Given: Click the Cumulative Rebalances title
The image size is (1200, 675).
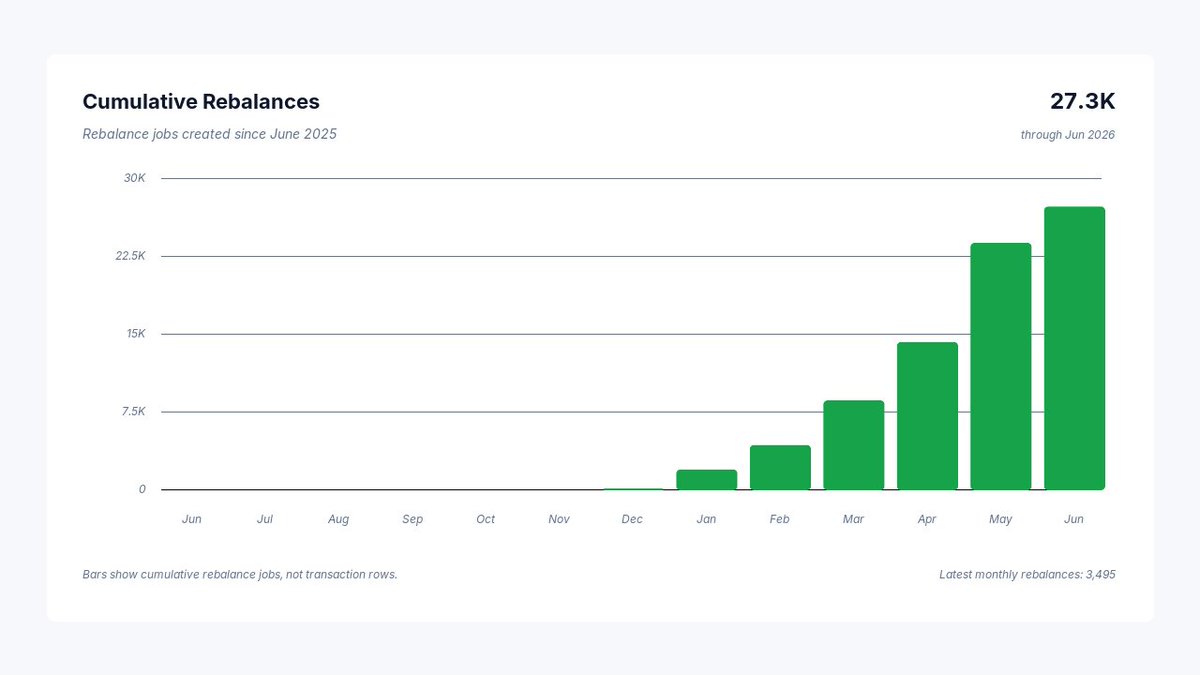Looking at the screenshot, I should pyautogui.click(x=201, y=102).
